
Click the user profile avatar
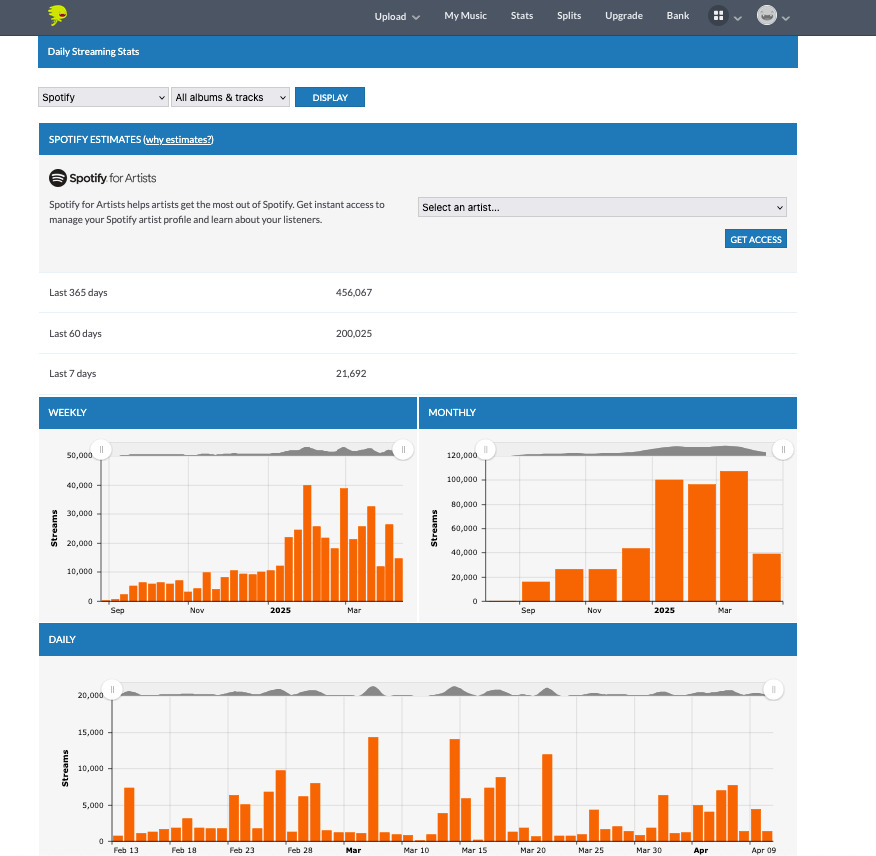(x=767, y=16)
